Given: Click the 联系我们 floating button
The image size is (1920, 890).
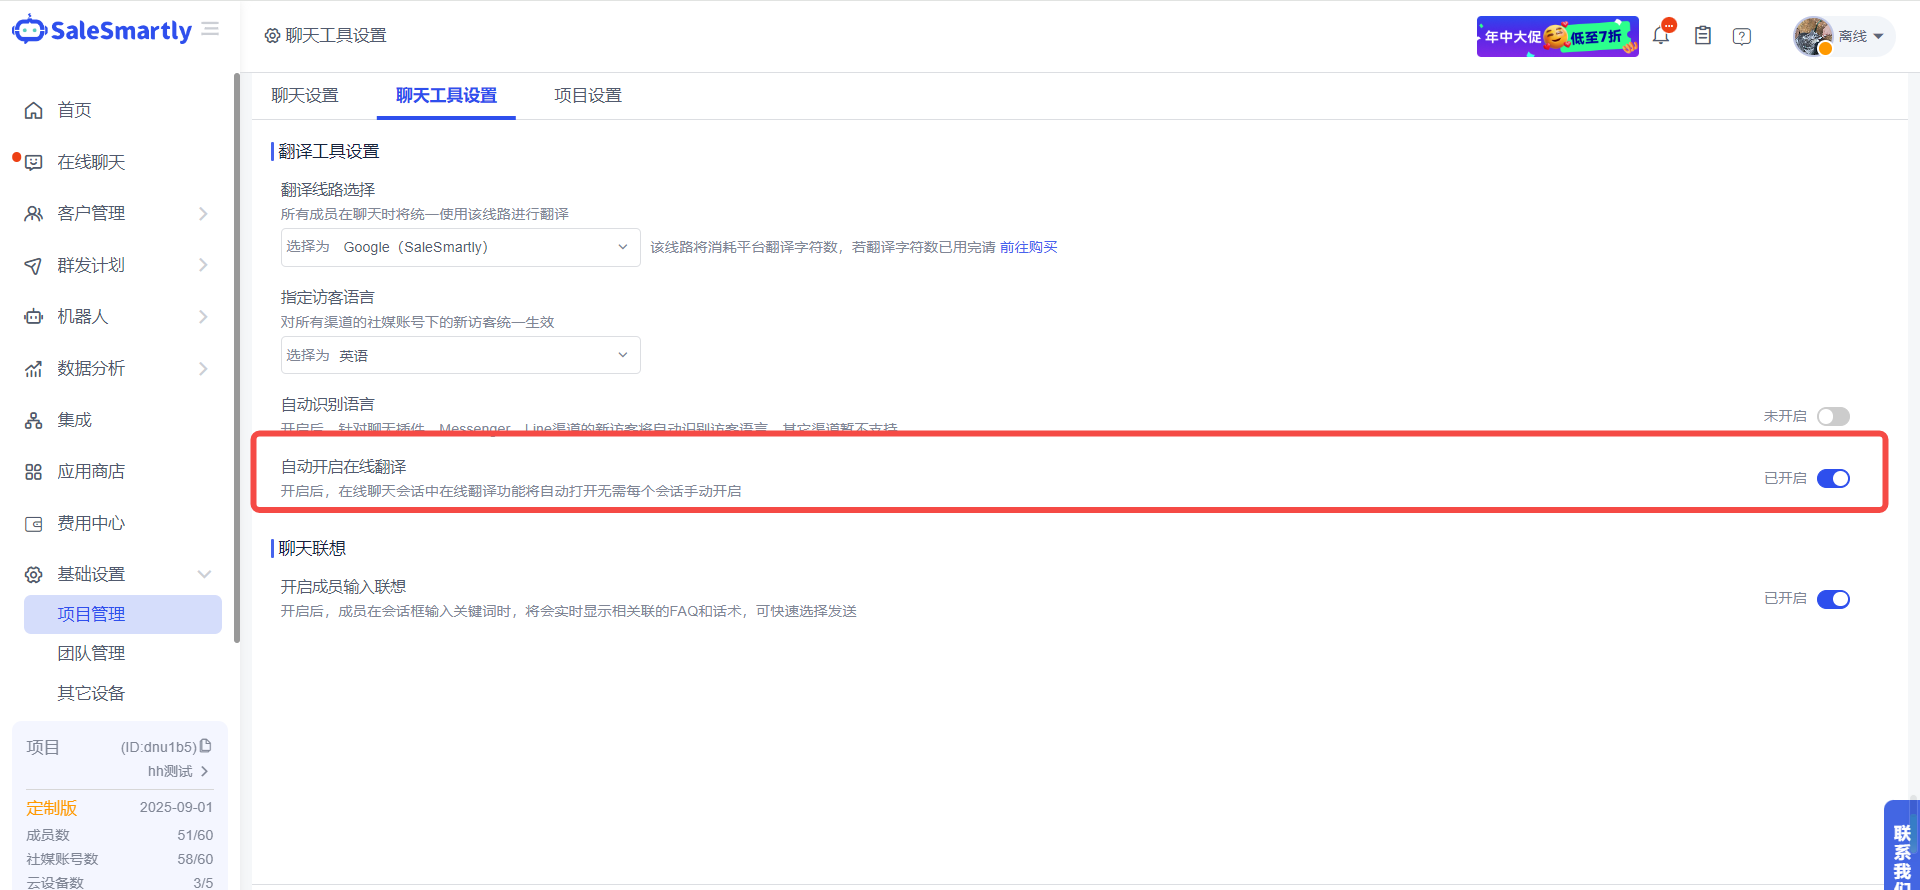Looking at the screenshot, I should point(1901,846).
